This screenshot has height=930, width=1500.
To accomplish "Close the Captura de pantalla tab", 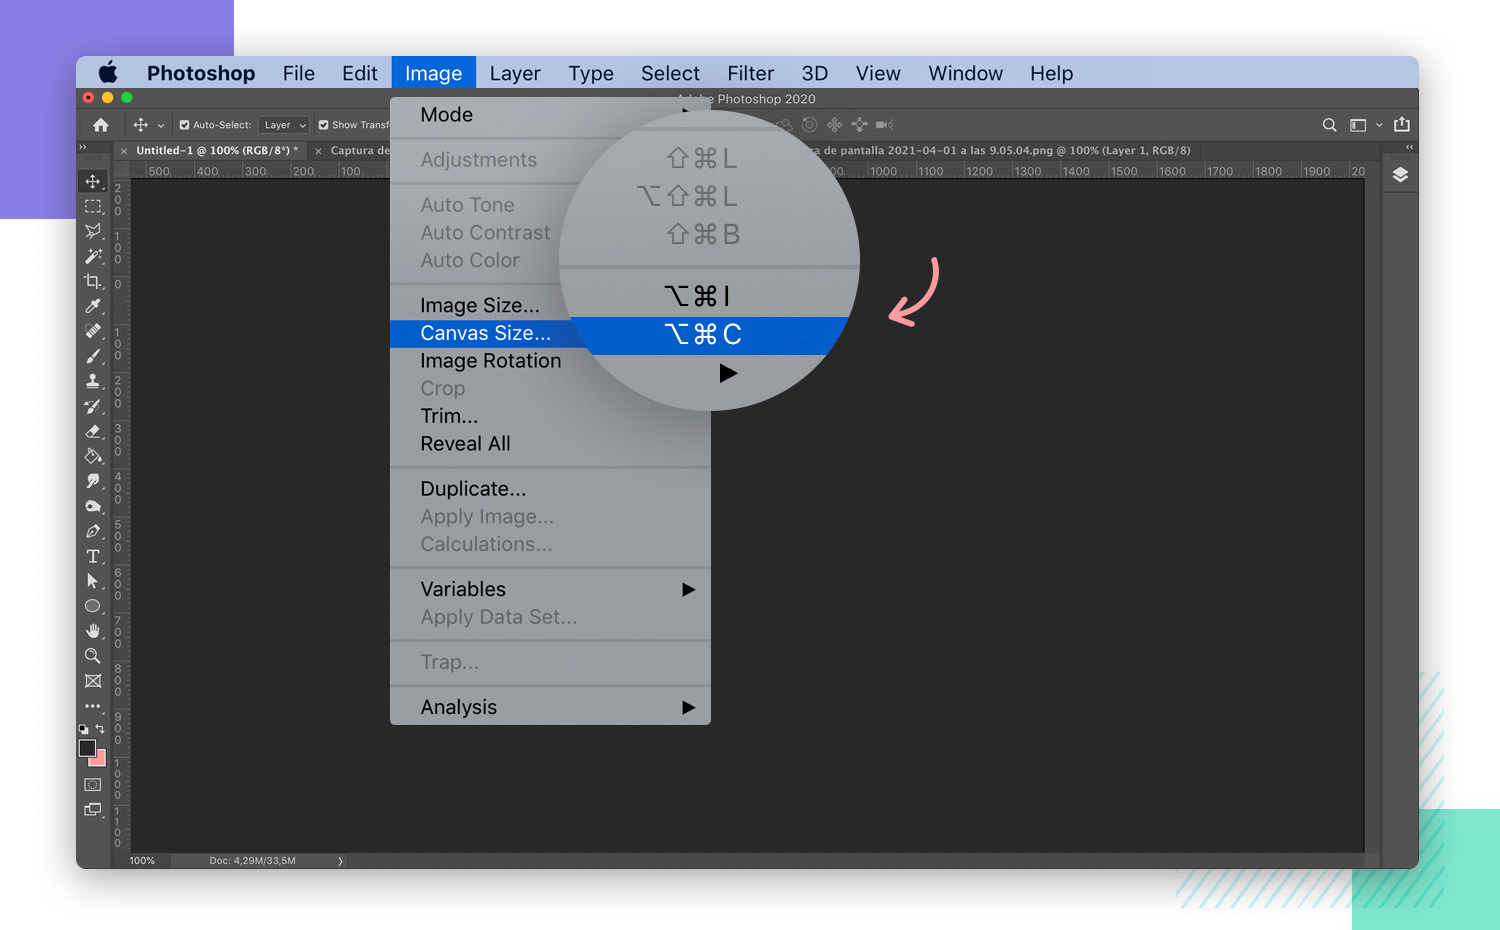I will [318, 151].
